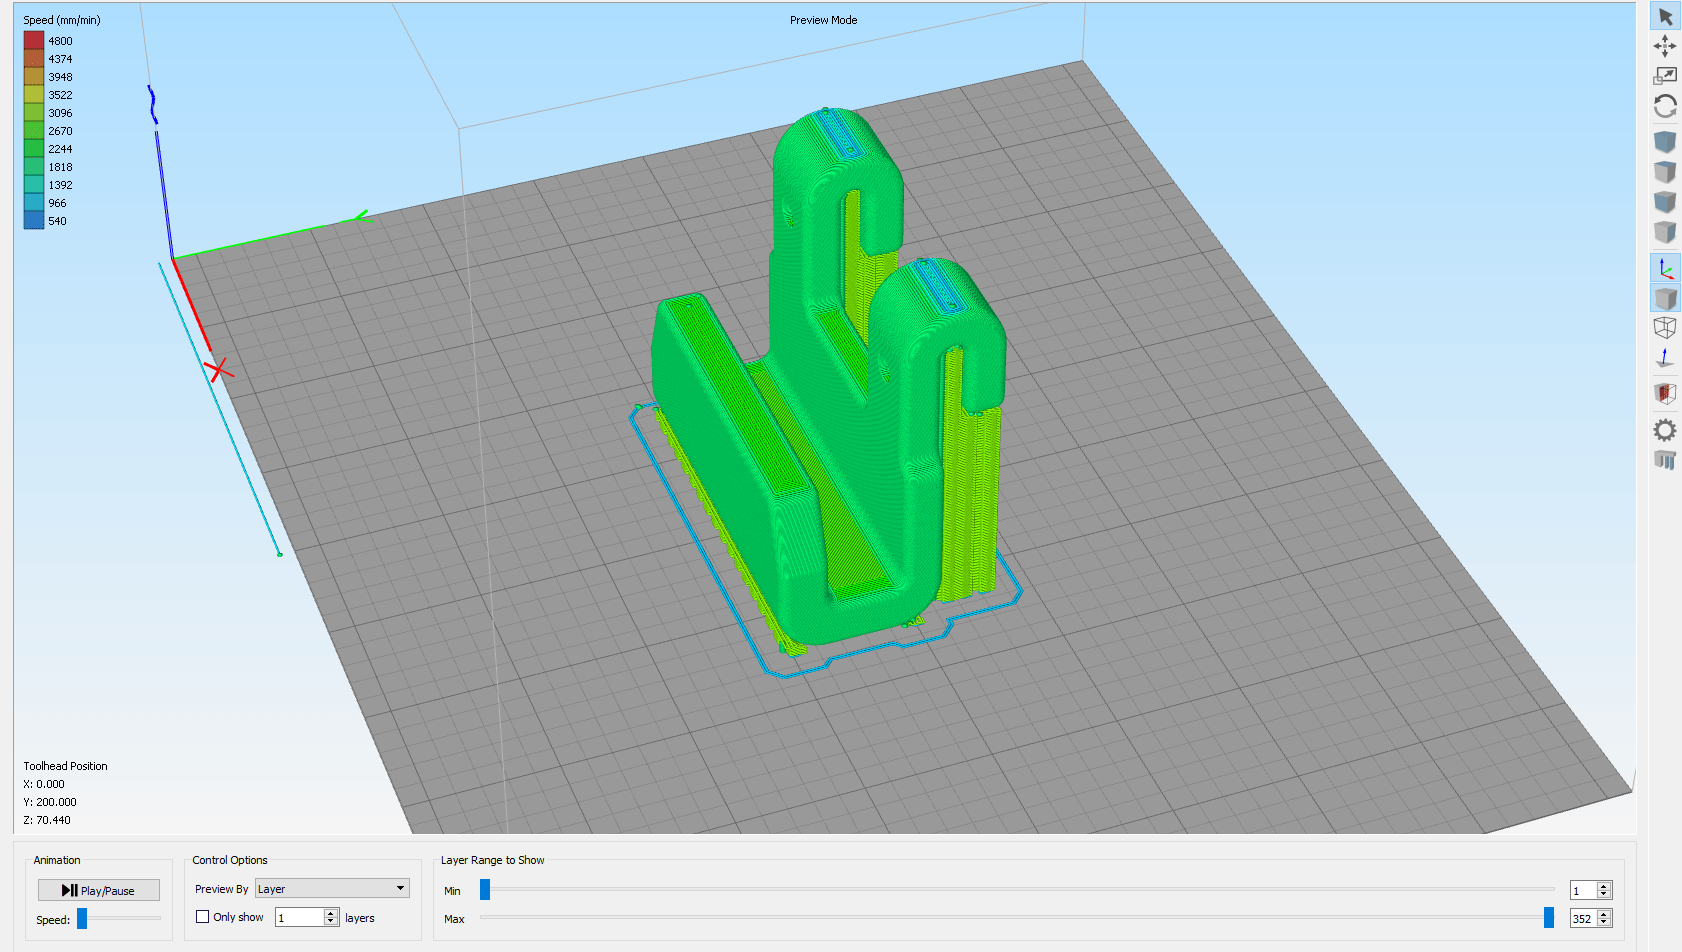Toggle solid model rendering
This screenshot has height=952, width=1682.
[x=1665, y=298]
